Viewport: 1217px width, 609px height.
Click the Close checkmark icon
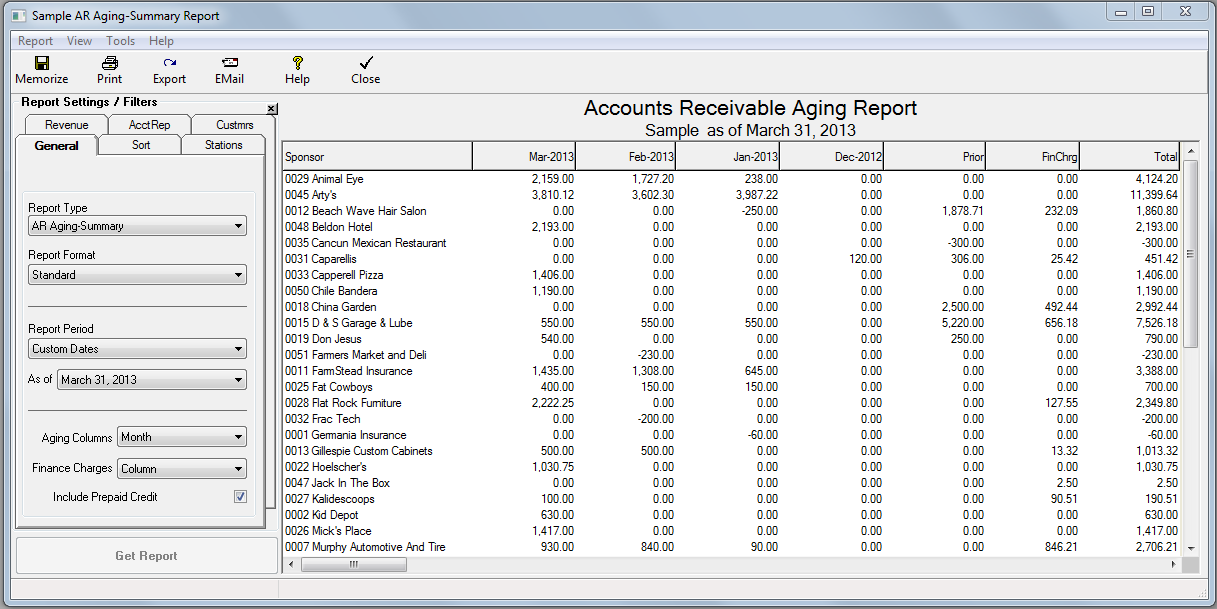point(365,62)
